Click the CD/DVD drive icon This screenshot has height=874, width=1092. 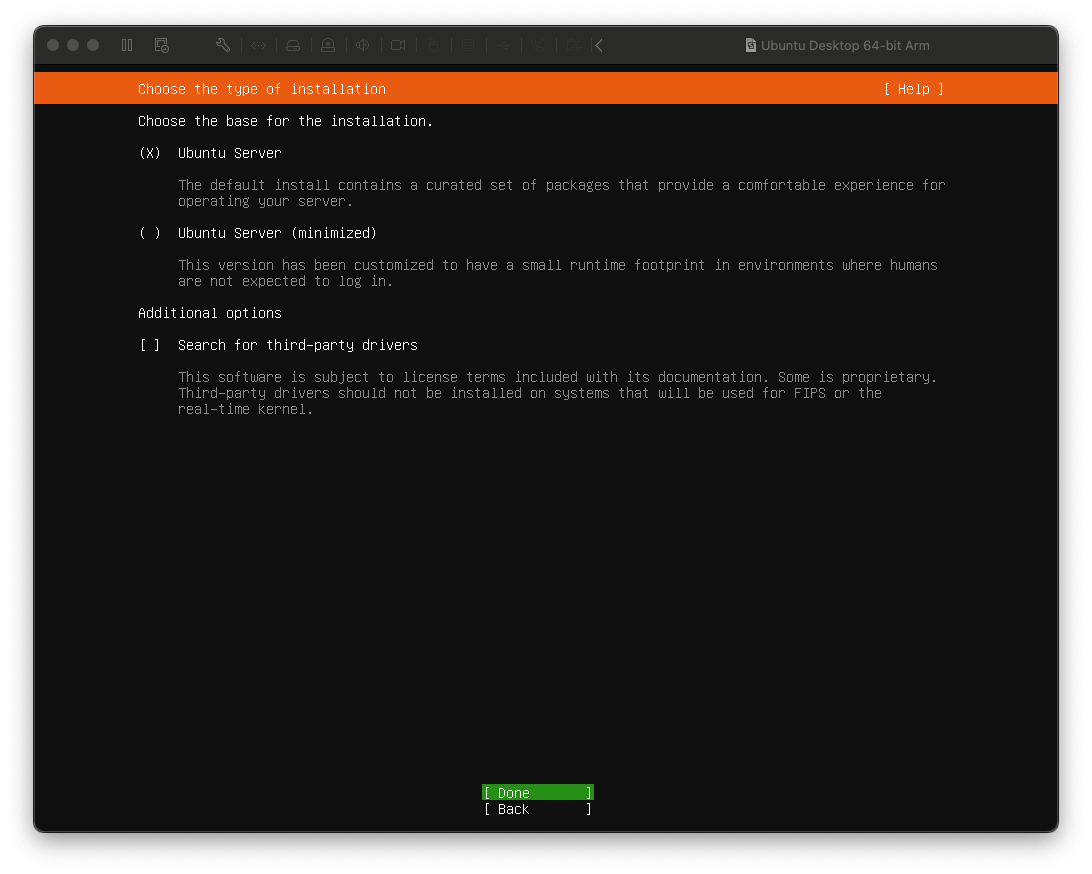click(x=328, y=45)
